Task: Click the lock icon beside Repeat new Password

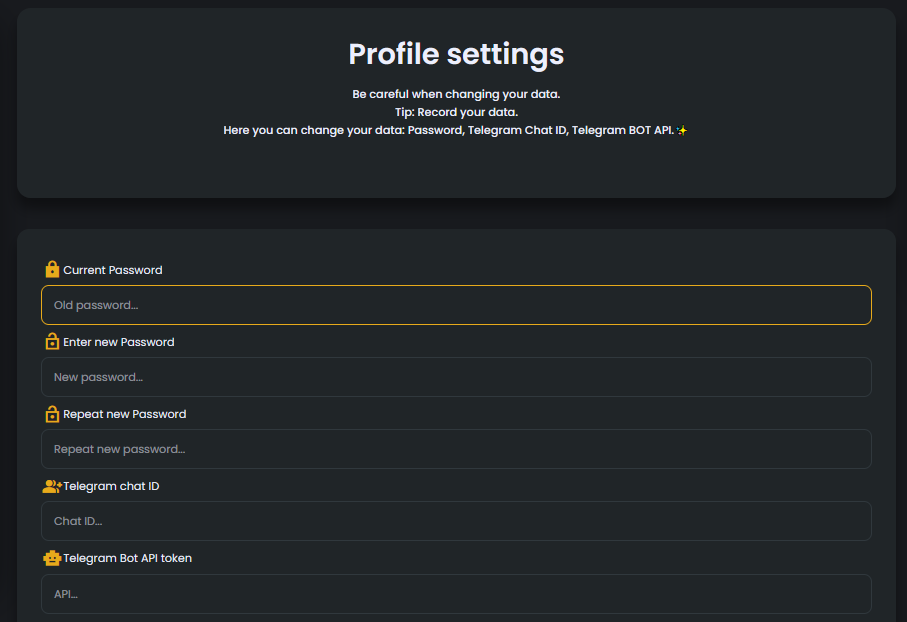Action: (x=52, y=414)
